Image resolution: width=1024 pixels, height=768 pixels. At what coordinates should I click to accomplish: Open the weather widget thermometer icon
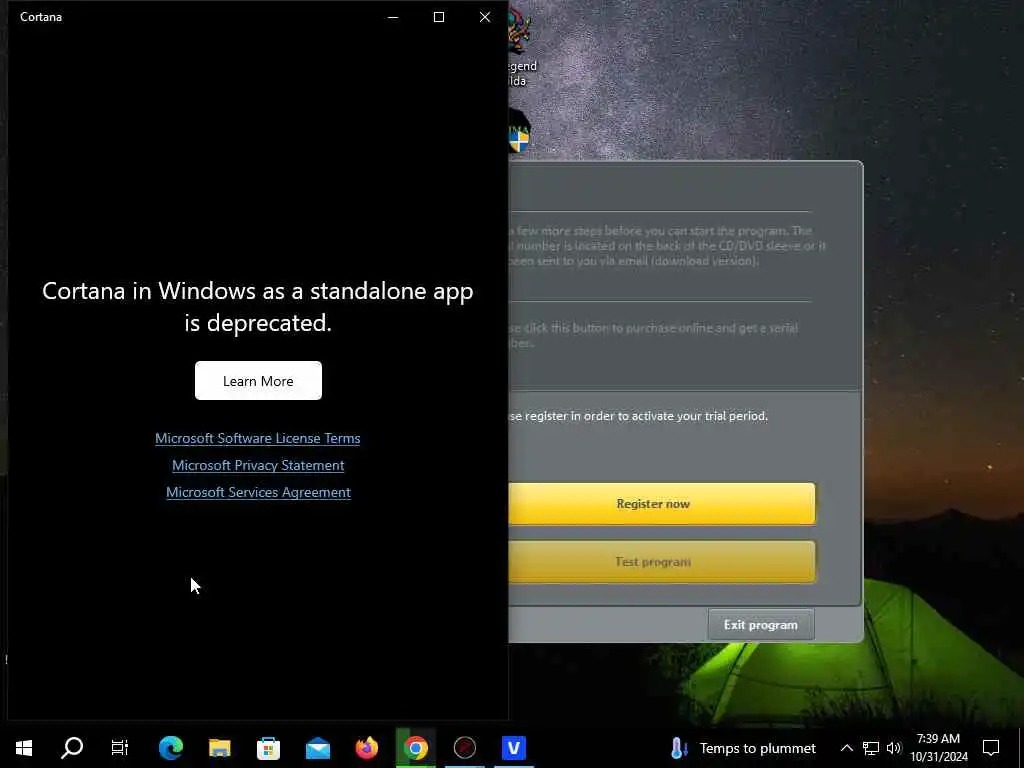click(679, 748)
